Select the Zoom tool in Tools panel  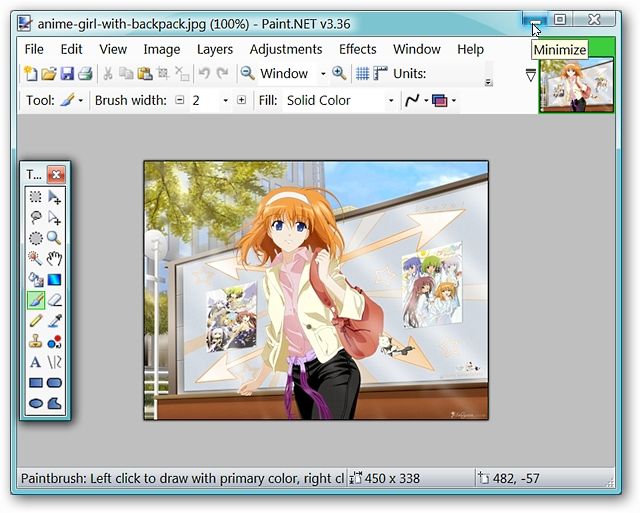[54, 238]
